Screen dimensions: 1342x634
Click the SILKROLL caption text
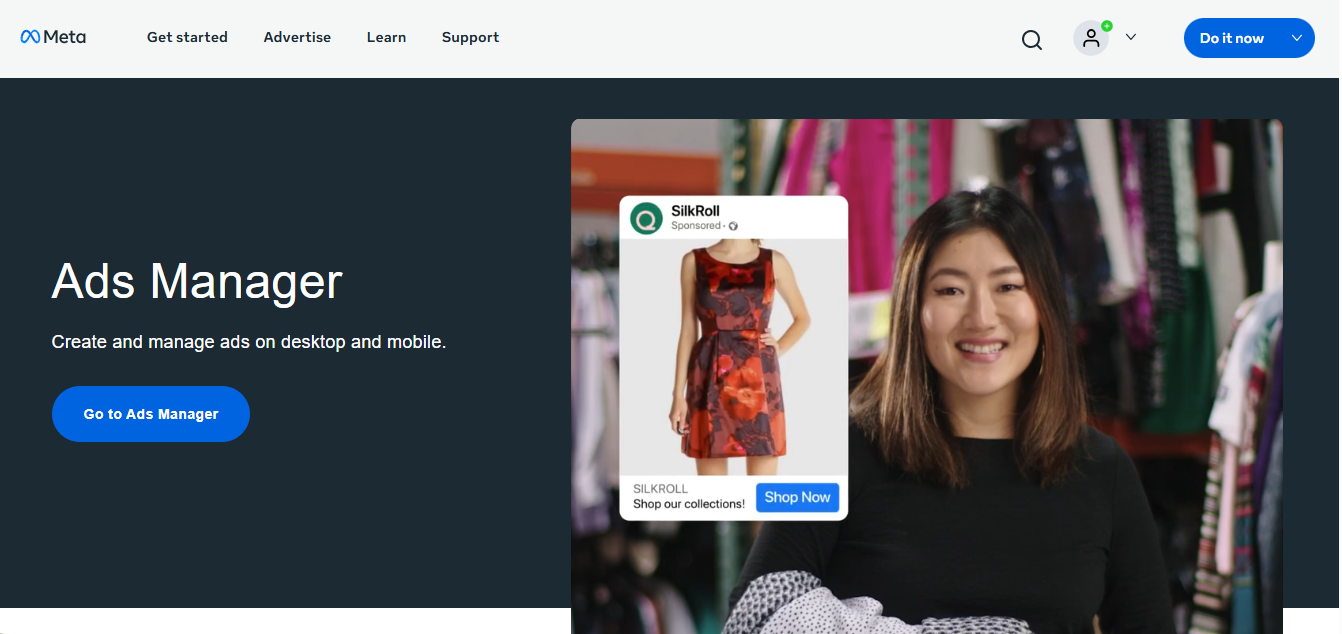pos(659,488)
